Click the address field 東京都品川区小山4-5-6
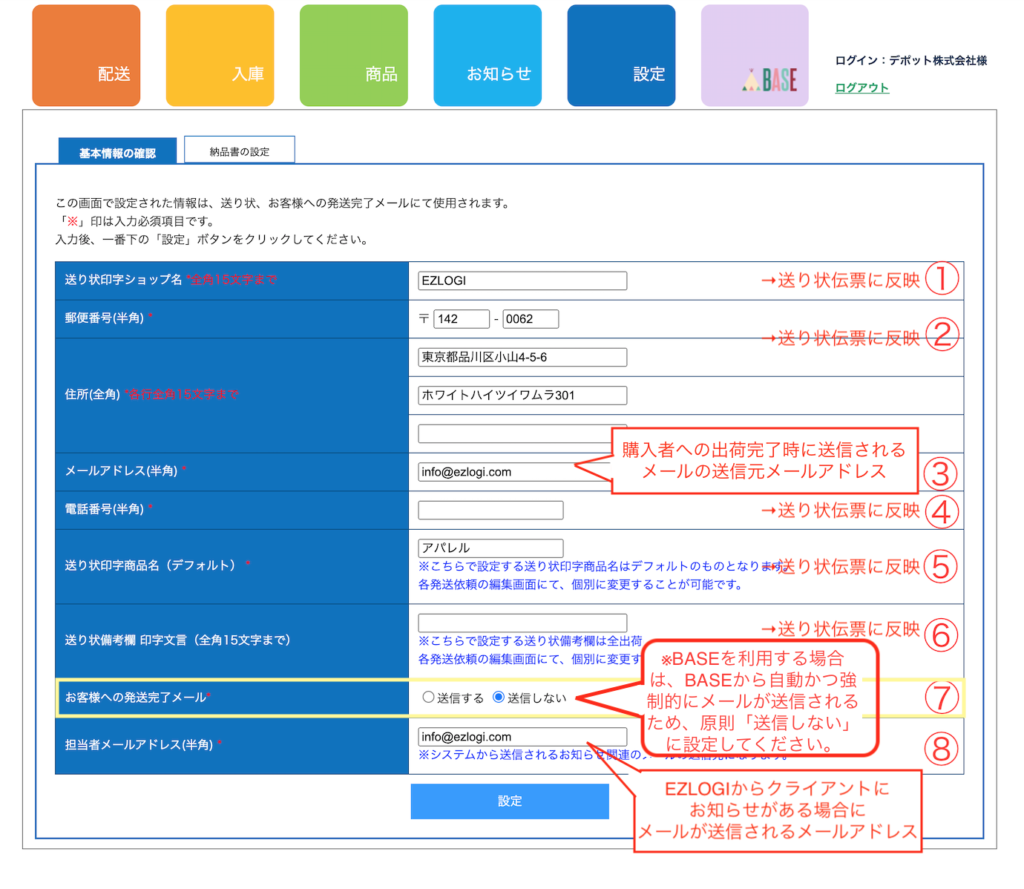 tap(522, 357)
